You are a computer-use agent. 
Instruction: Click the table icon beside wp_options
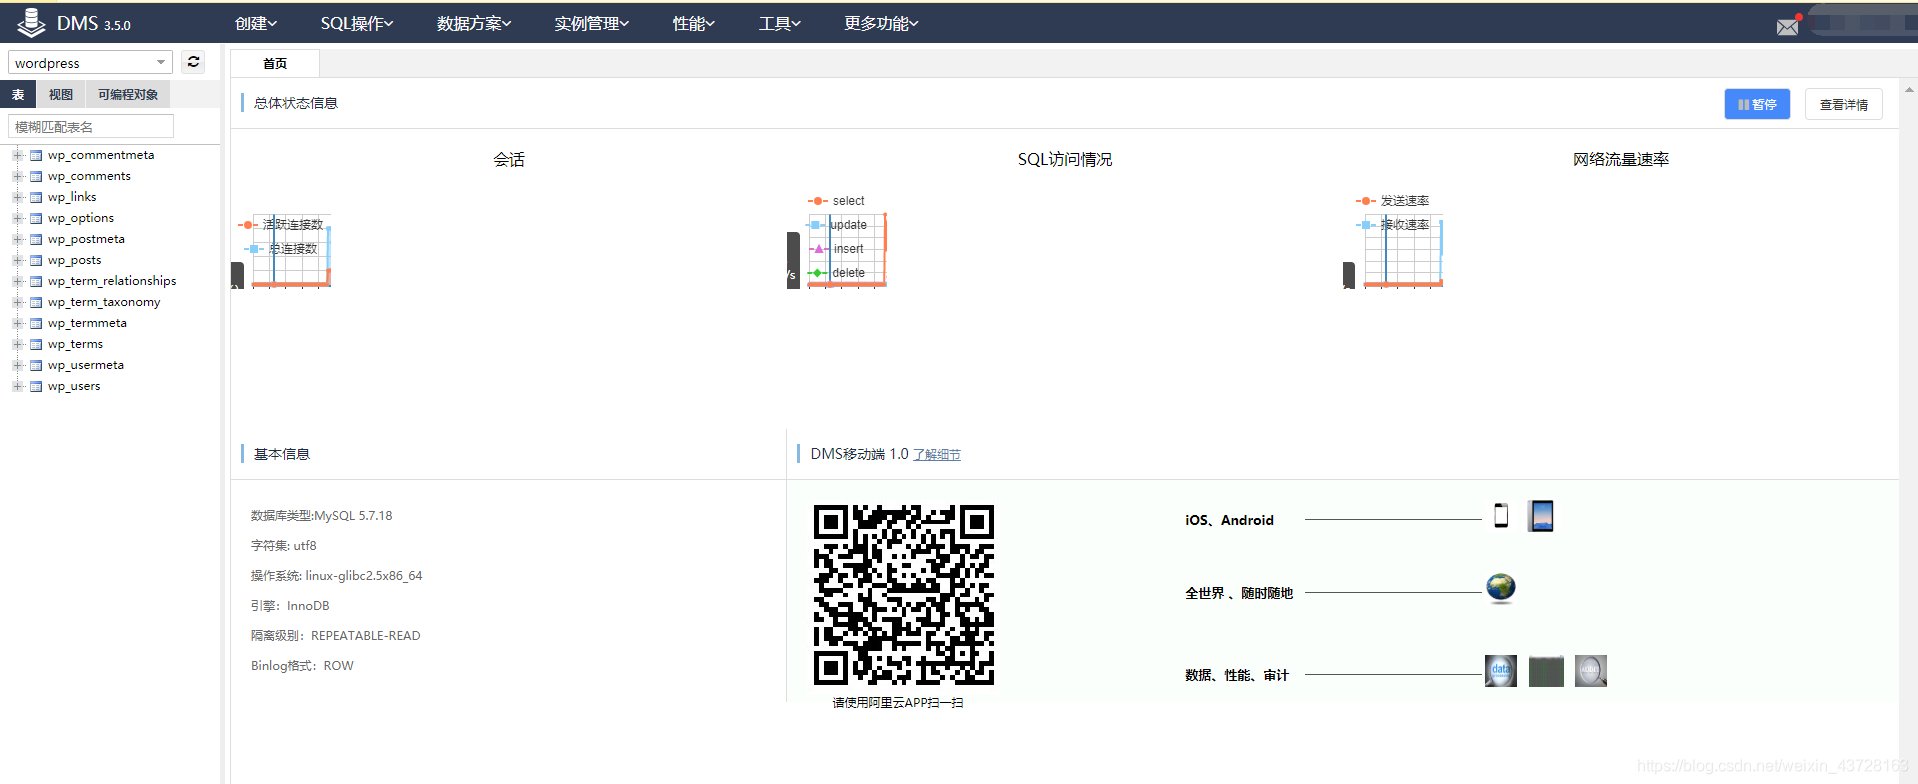36,218
